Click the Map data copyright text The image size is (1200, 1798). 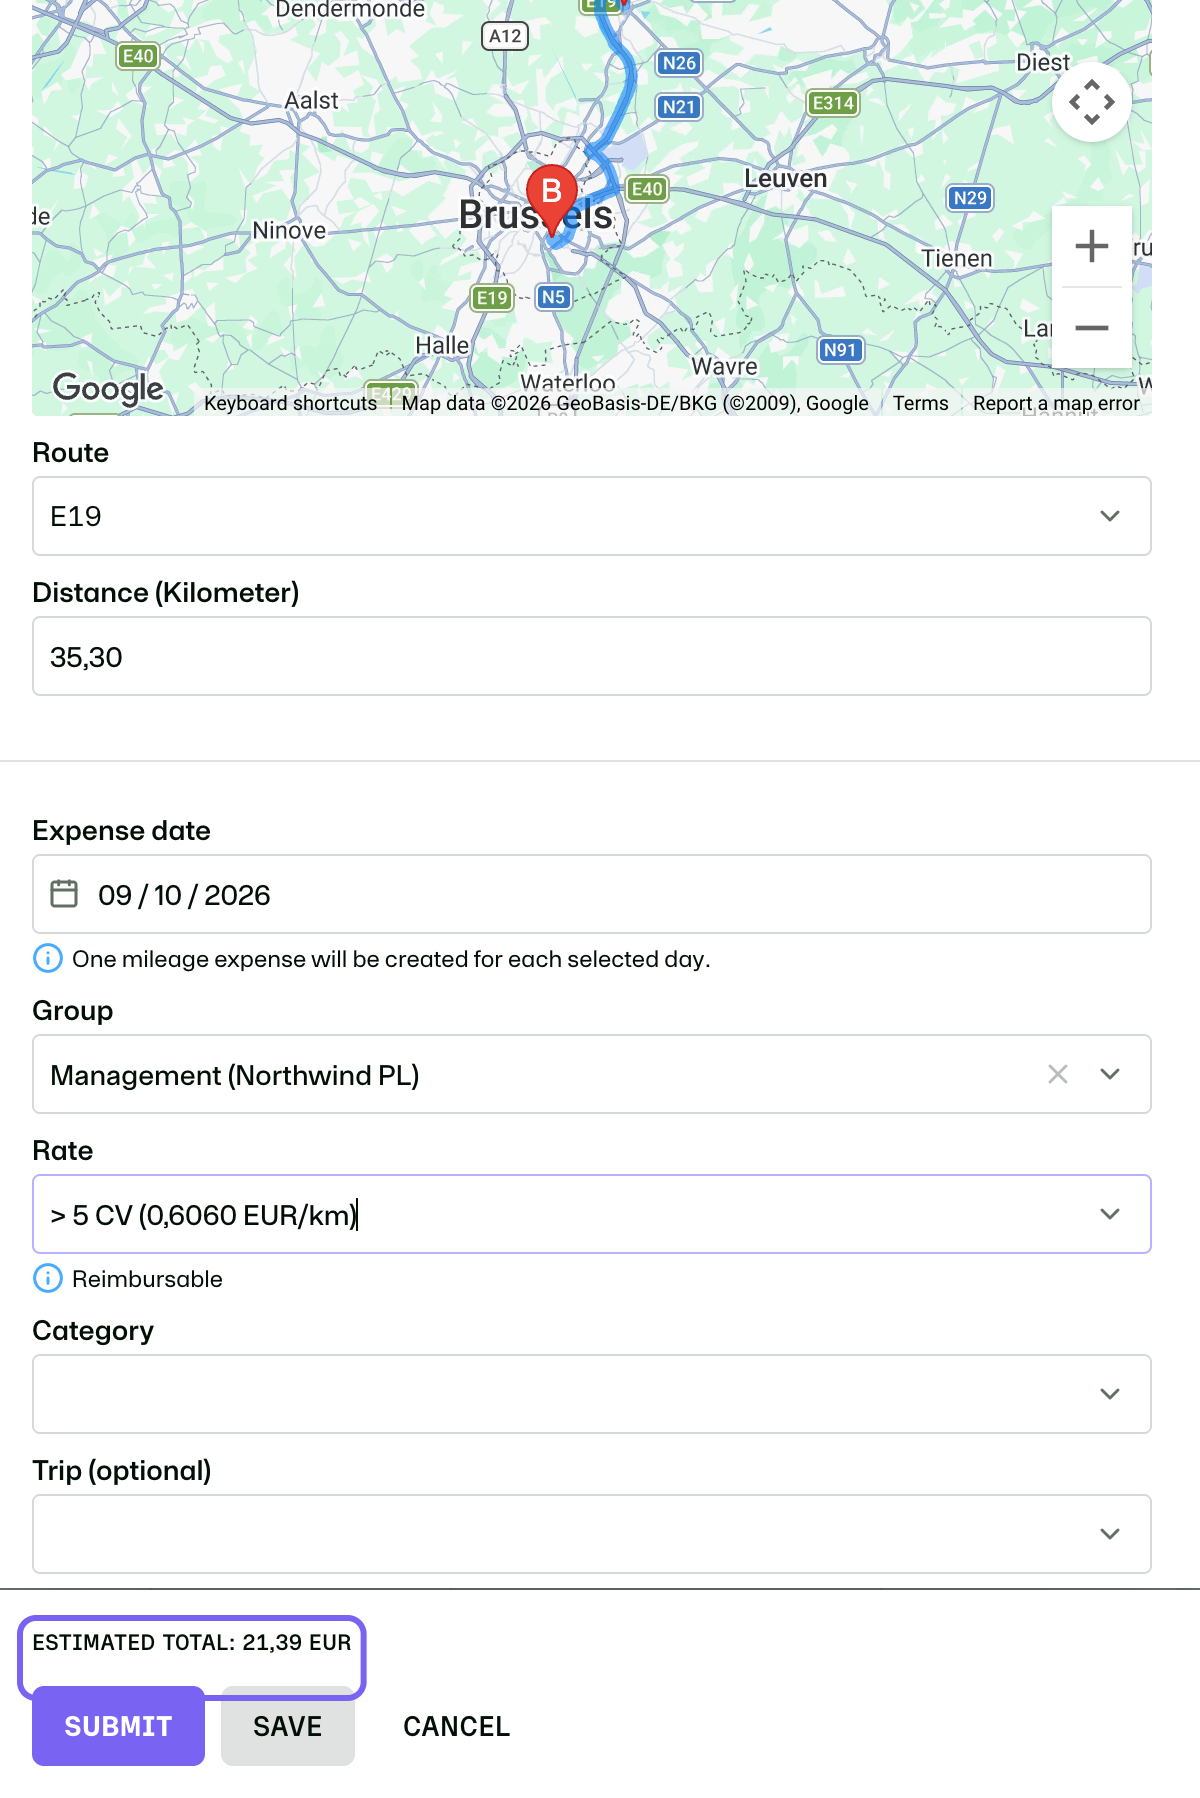click(x=635, y=403)
